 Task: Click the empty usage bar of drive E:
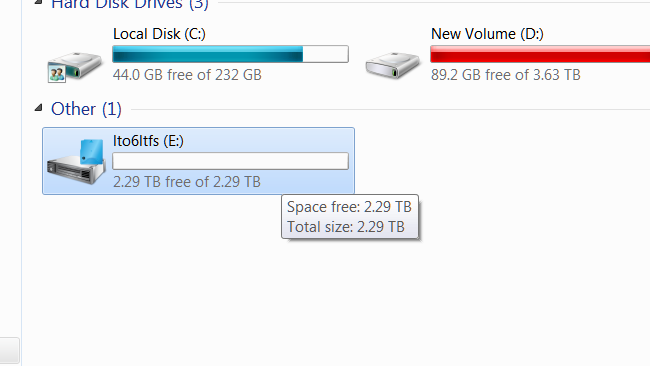click(230, 161)
